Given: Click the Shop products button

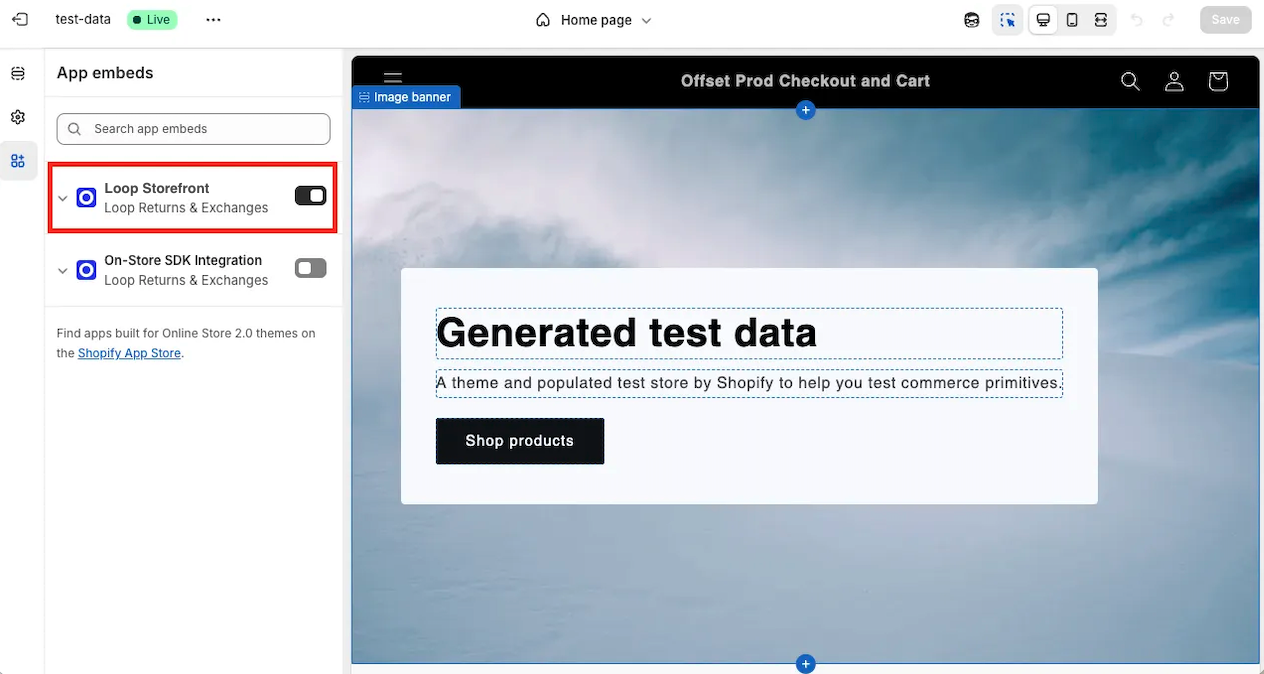Looking at the screenshot, I should pyautogui.click(x=520, y=441).
